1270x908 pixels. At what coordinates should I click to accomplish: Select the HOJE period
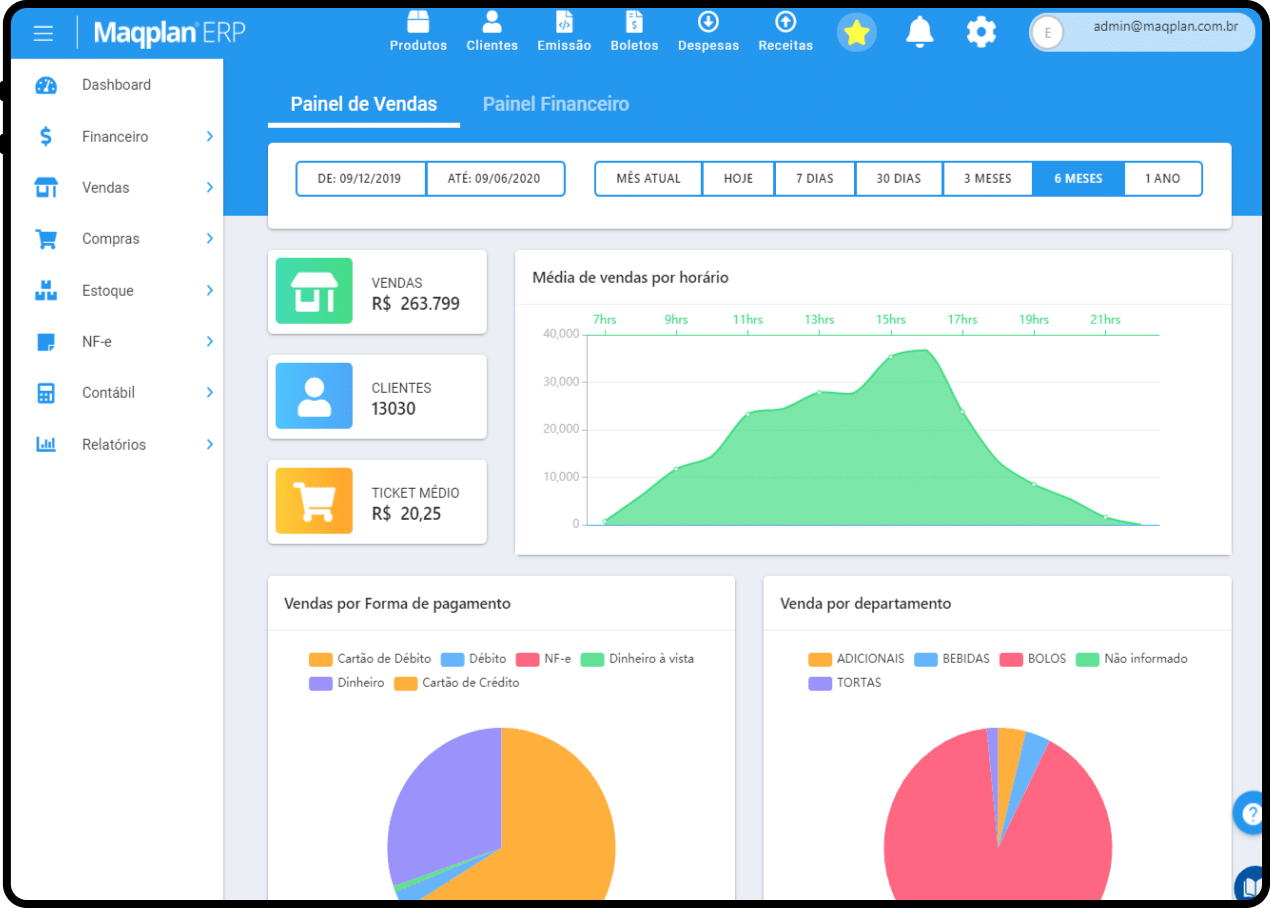739,179
